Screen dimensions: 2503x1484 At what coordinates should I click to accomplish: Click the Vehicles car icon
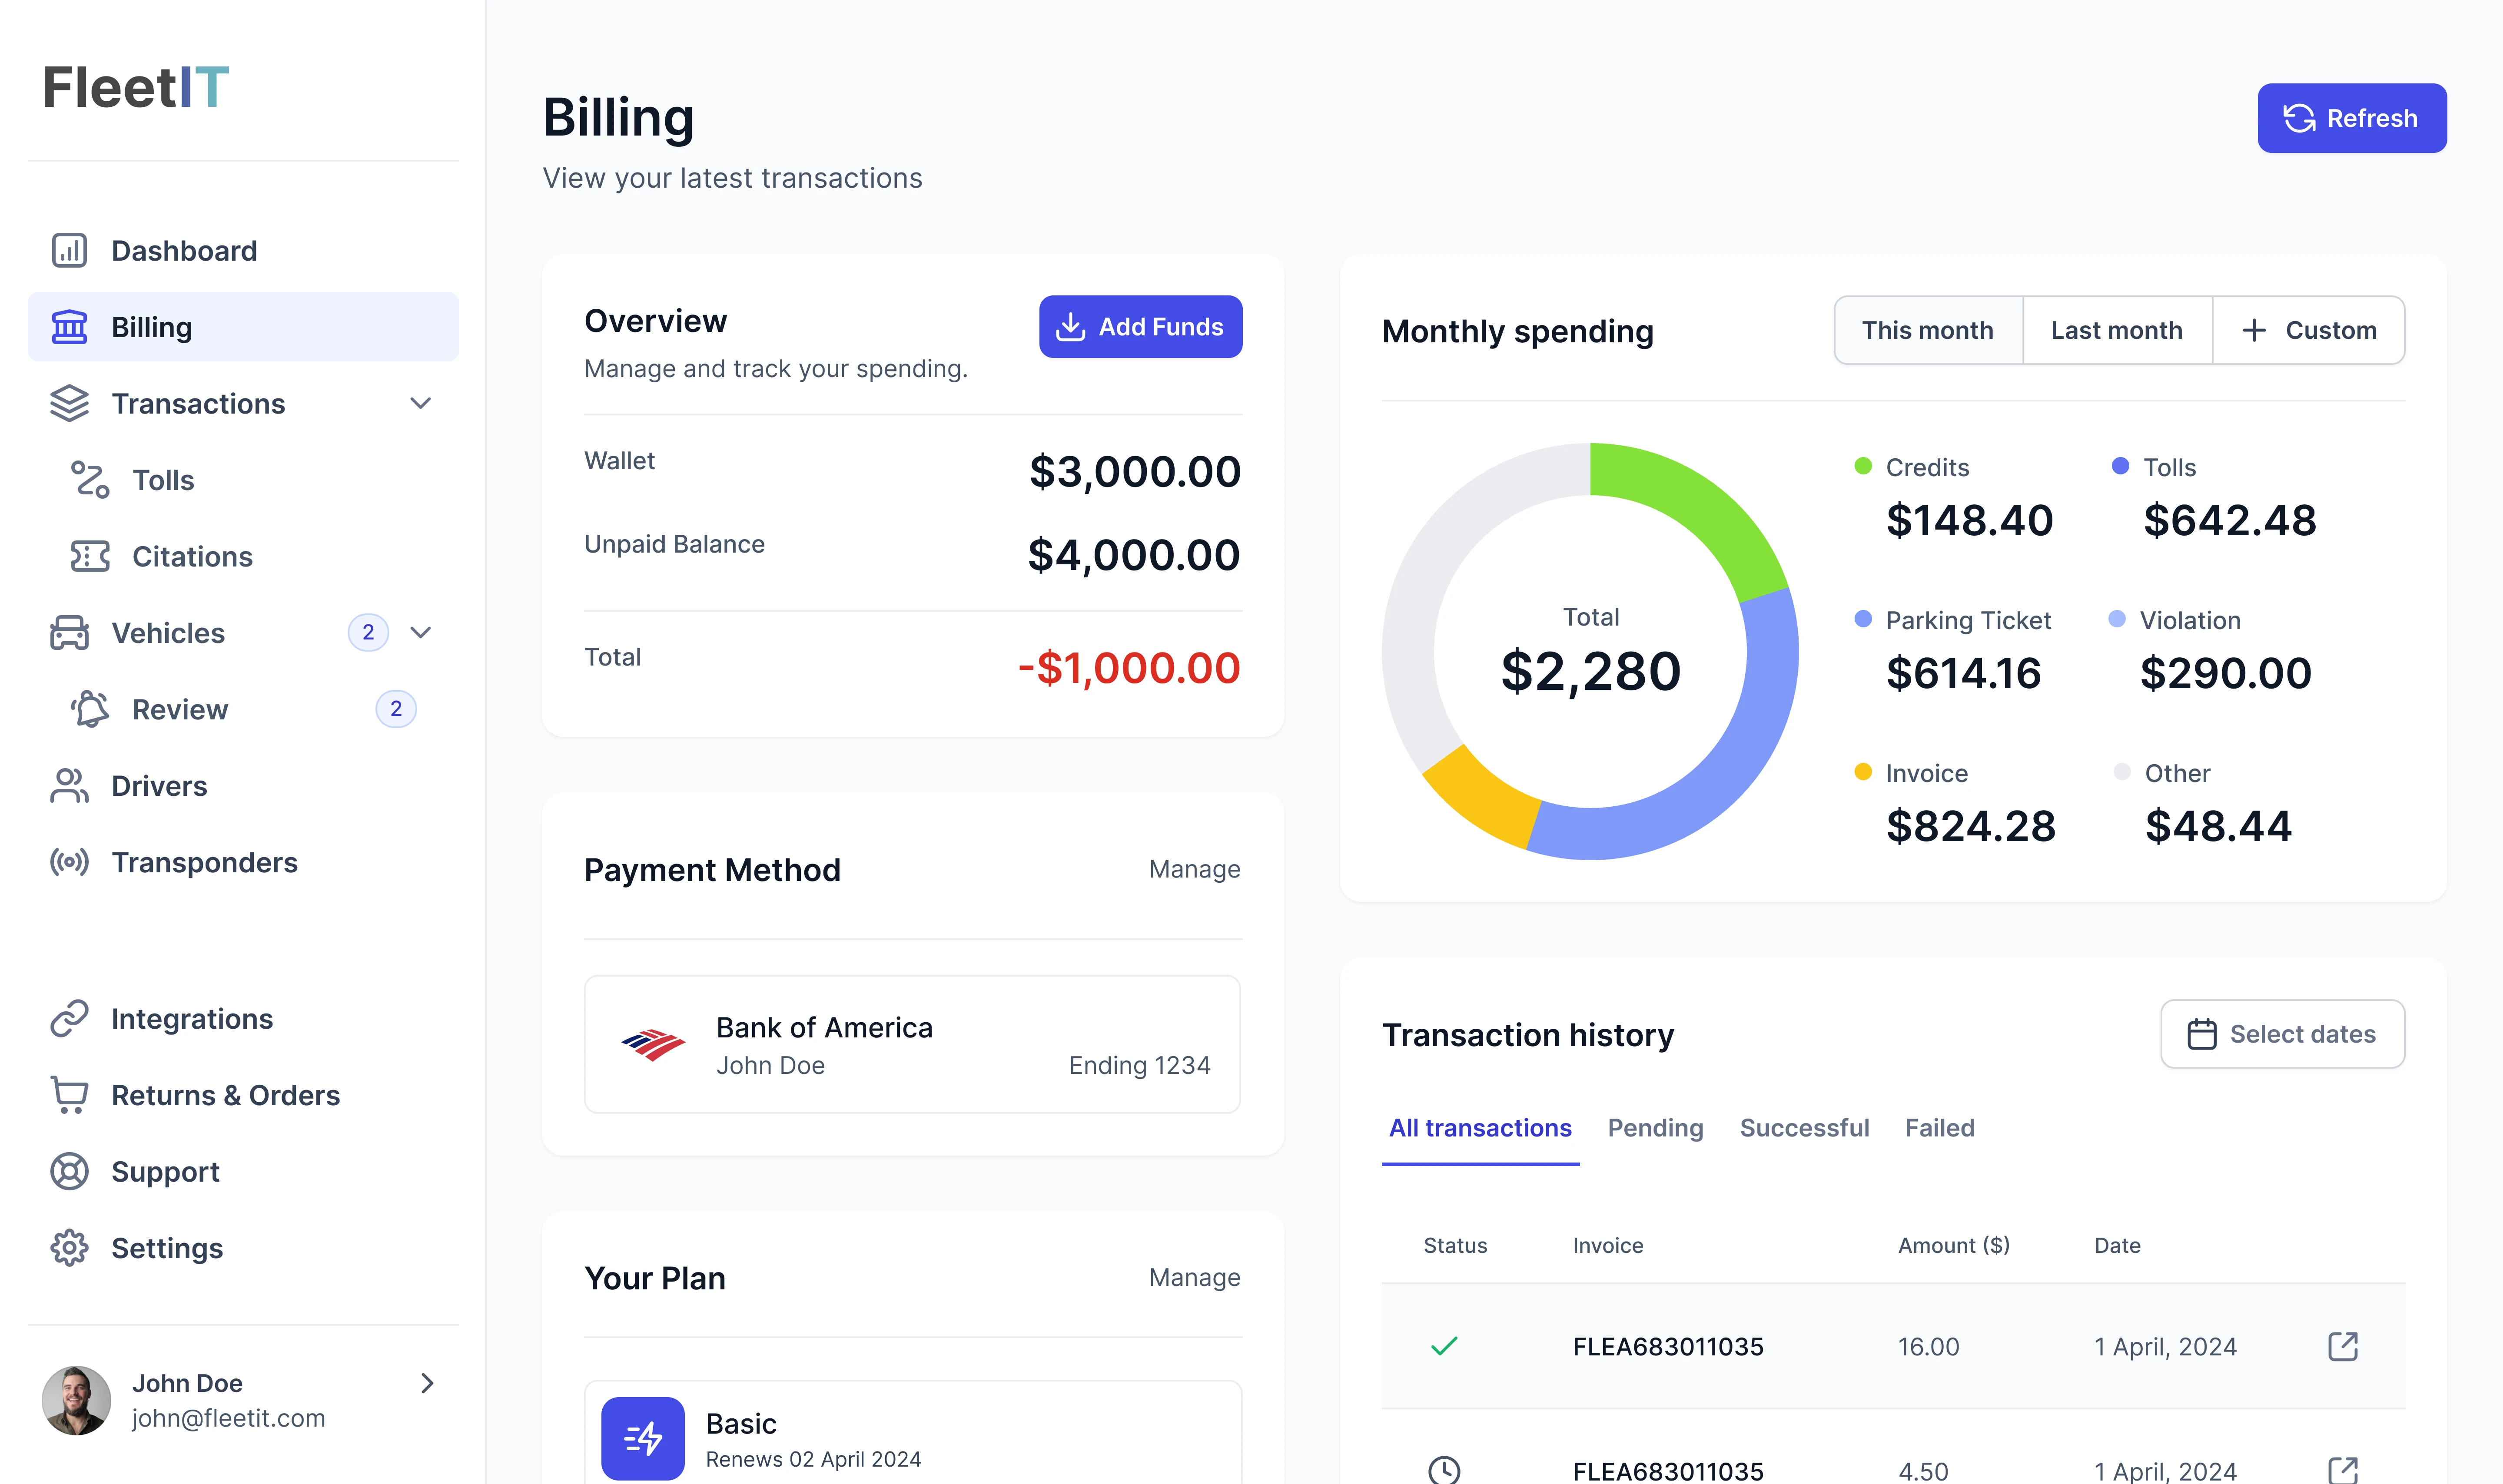coord(69,633)
